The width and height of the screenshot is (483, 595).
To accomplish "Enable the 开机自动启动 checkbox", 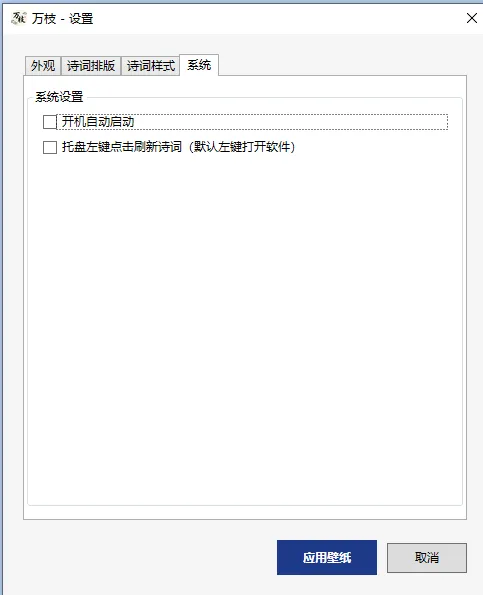I will pos(50,122).
